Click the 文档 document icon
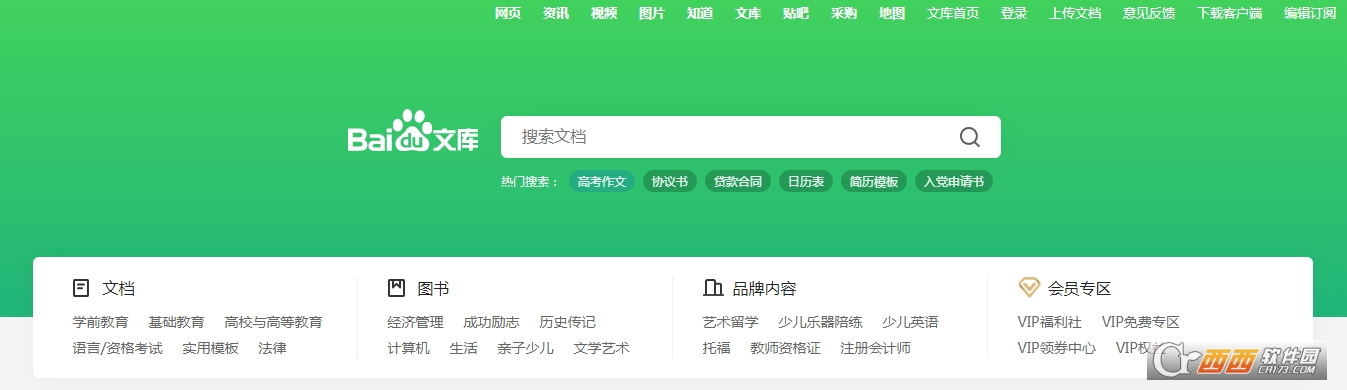The image size is (1347, 390). (x=81, y=288)
